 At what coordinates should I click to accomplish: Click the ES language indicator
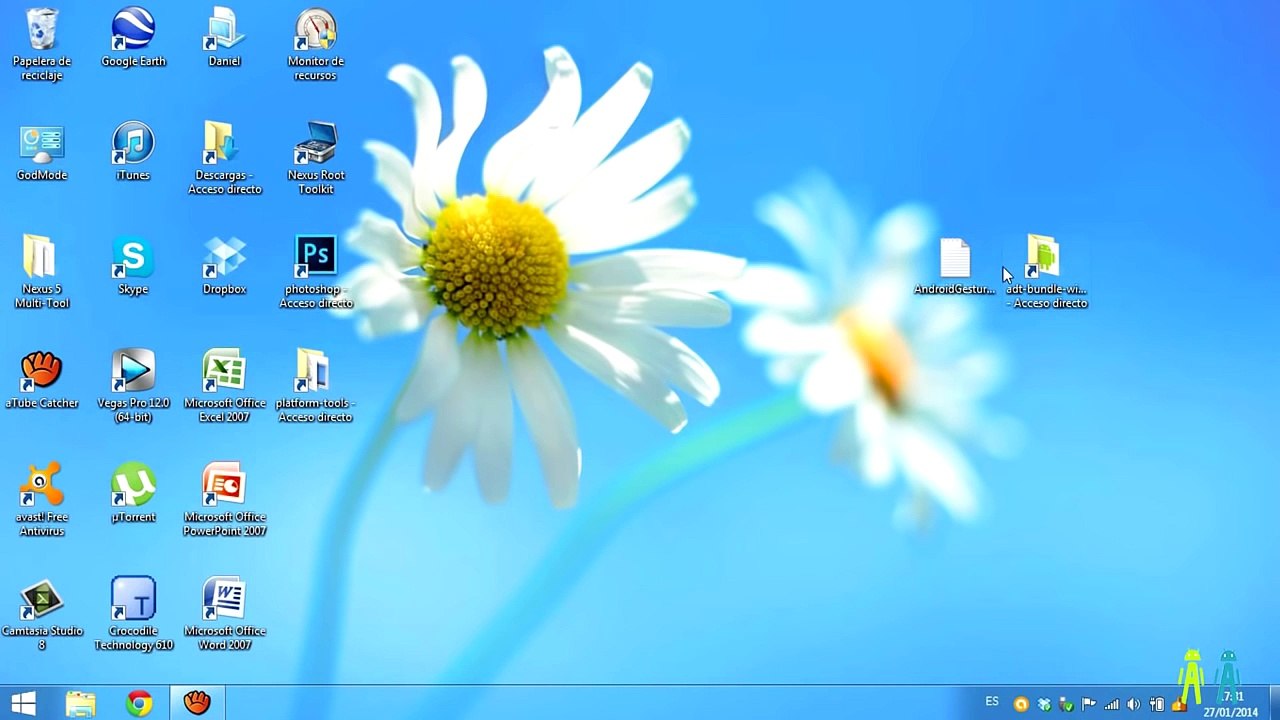(x=992, y=702)
